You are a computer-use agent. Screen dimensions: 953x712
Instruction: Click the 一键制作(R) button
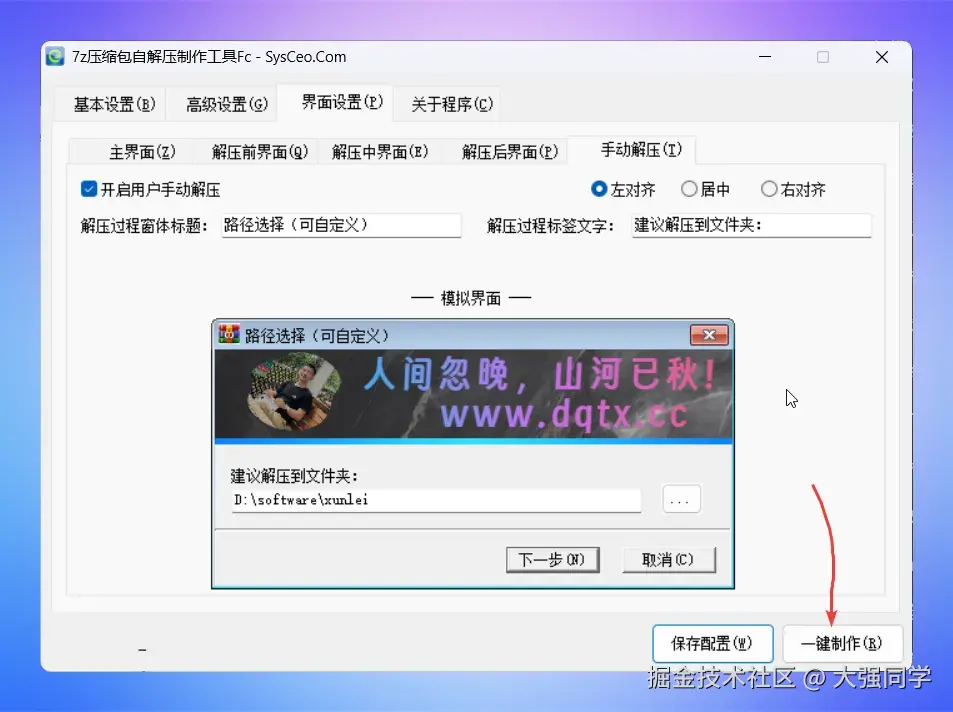tap(842, 643)
